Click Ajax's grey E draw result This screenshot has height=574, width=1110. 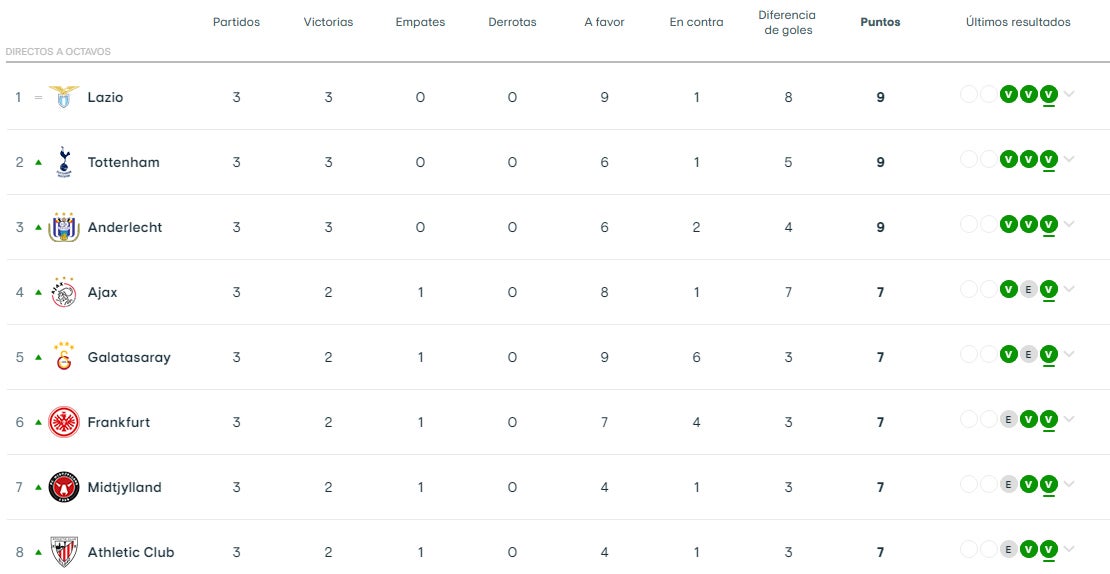tap(1028, 290)
